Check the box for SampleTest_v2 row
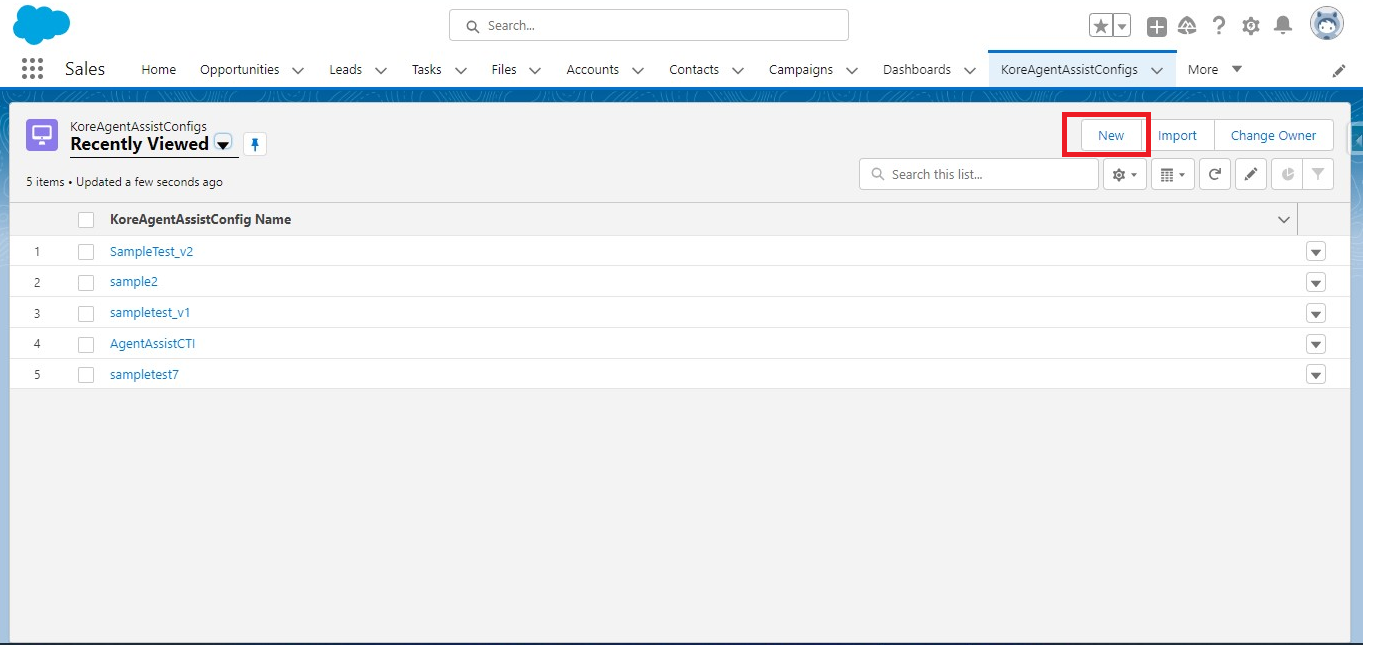This screenshot has width=1373, height=645. [x=86, y=252]
